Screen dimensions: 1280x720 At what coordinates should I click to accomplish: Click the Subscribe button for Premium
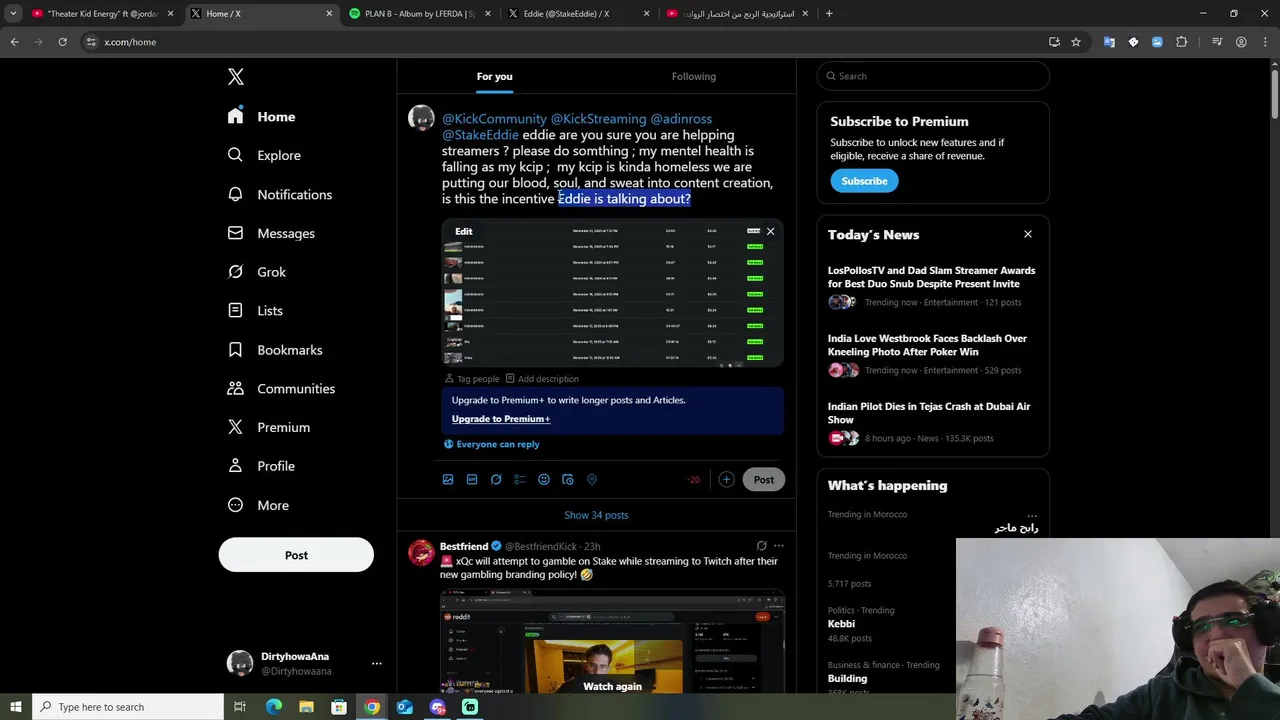pyautogui.click(x=864, y=181)
